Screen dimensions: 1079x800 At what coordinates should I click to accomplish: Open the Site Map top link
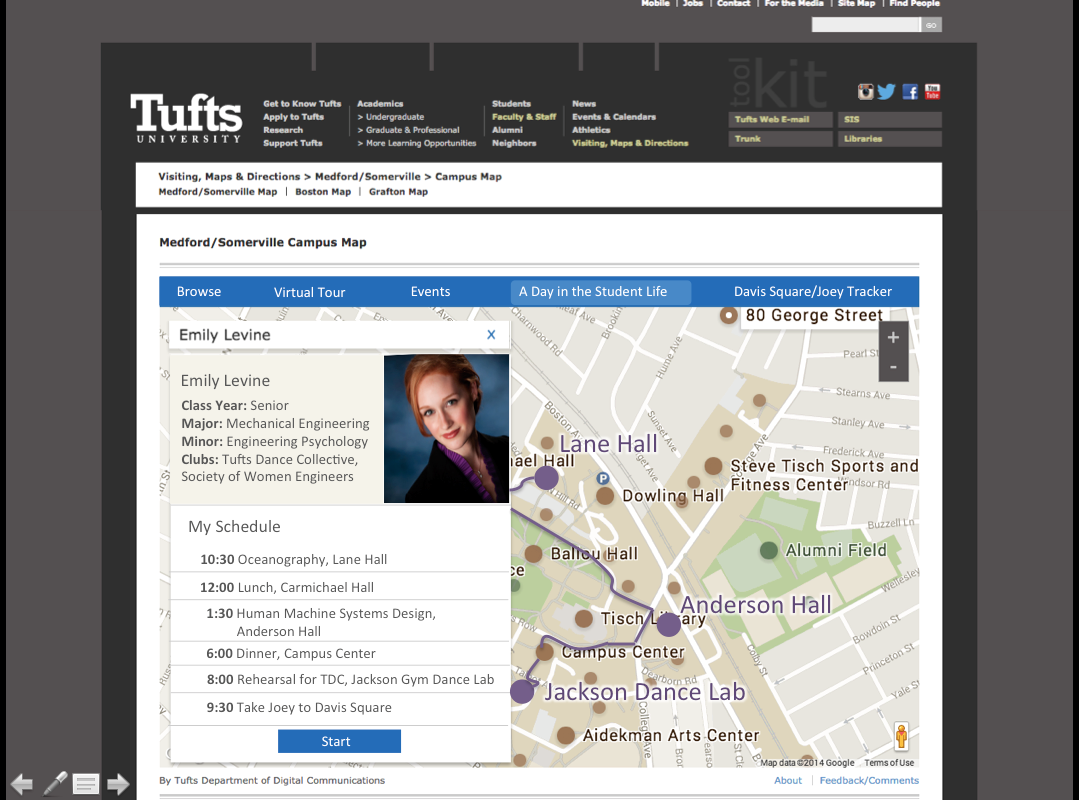point(856,3)
